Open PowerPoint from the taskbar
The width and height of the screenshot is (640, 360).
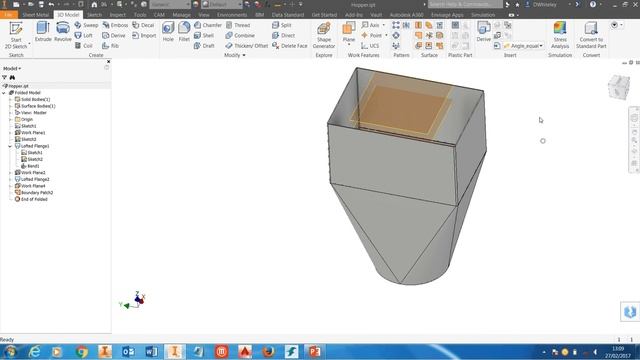pos(314,351)
